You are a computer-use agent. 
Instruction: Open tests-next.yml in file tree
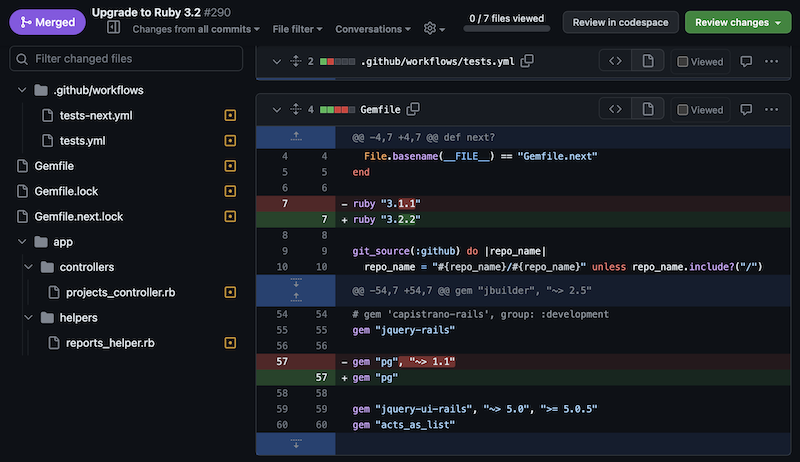[x=96, y=116]
